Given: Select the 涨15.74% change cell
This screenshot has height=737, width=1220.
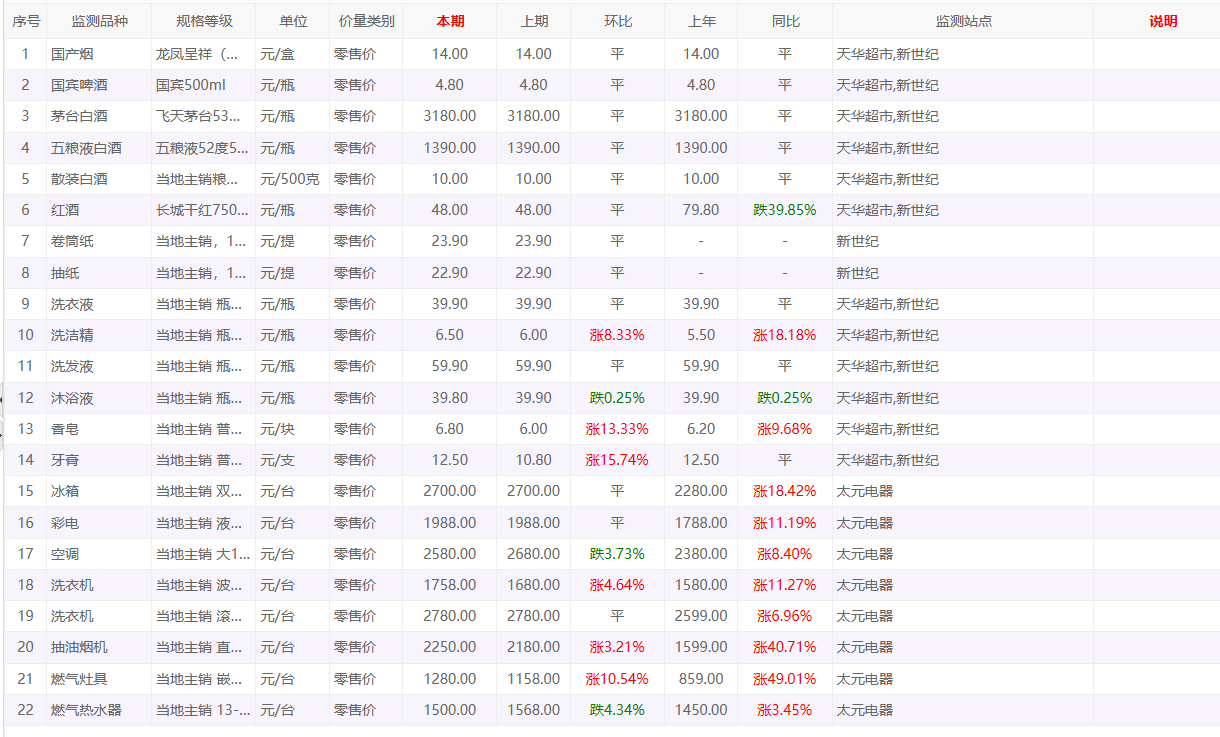Looking at the screenshot, I should [x=618, y=460].
